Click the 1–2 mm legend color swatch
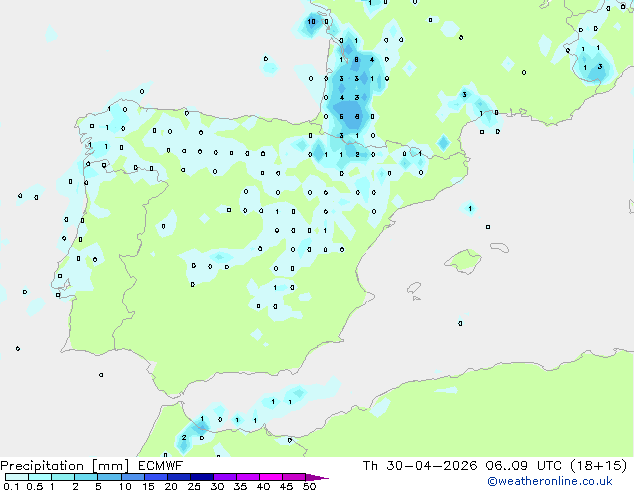The width and height of the screenshot is (634, 490). click(63, 477)
